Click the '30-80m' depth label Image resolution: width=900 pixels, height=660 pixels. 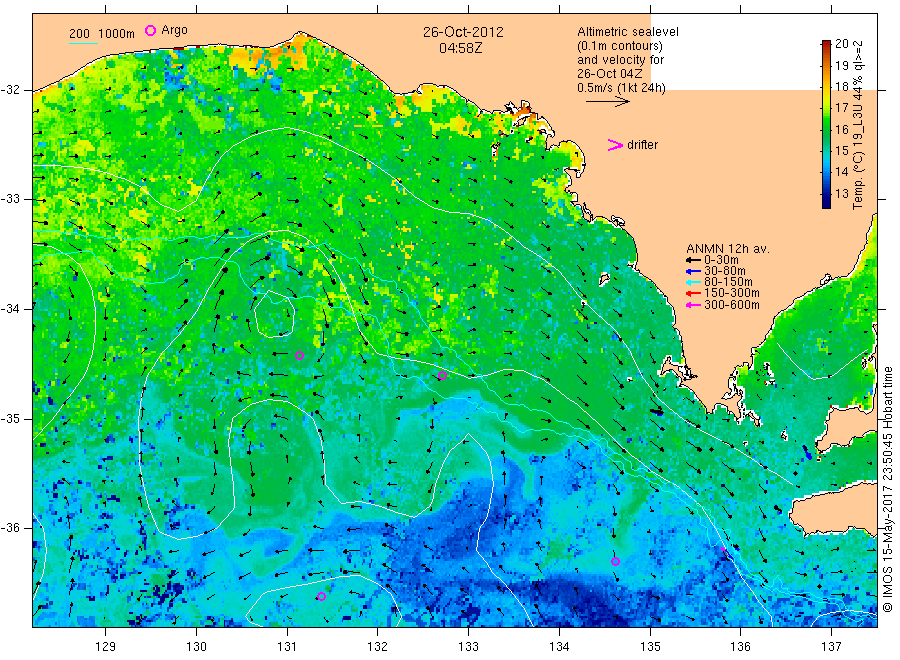pos(725,271)
